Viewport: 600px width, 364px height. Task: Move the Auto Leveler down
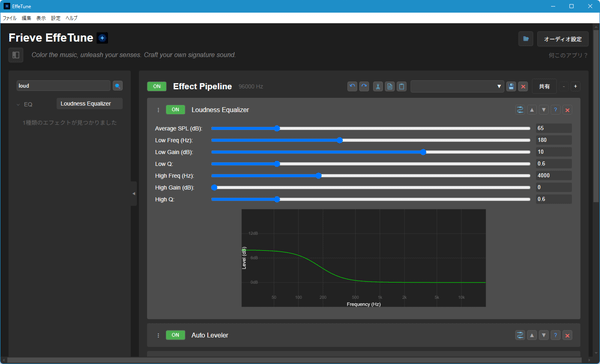click(x=543, y=335)
